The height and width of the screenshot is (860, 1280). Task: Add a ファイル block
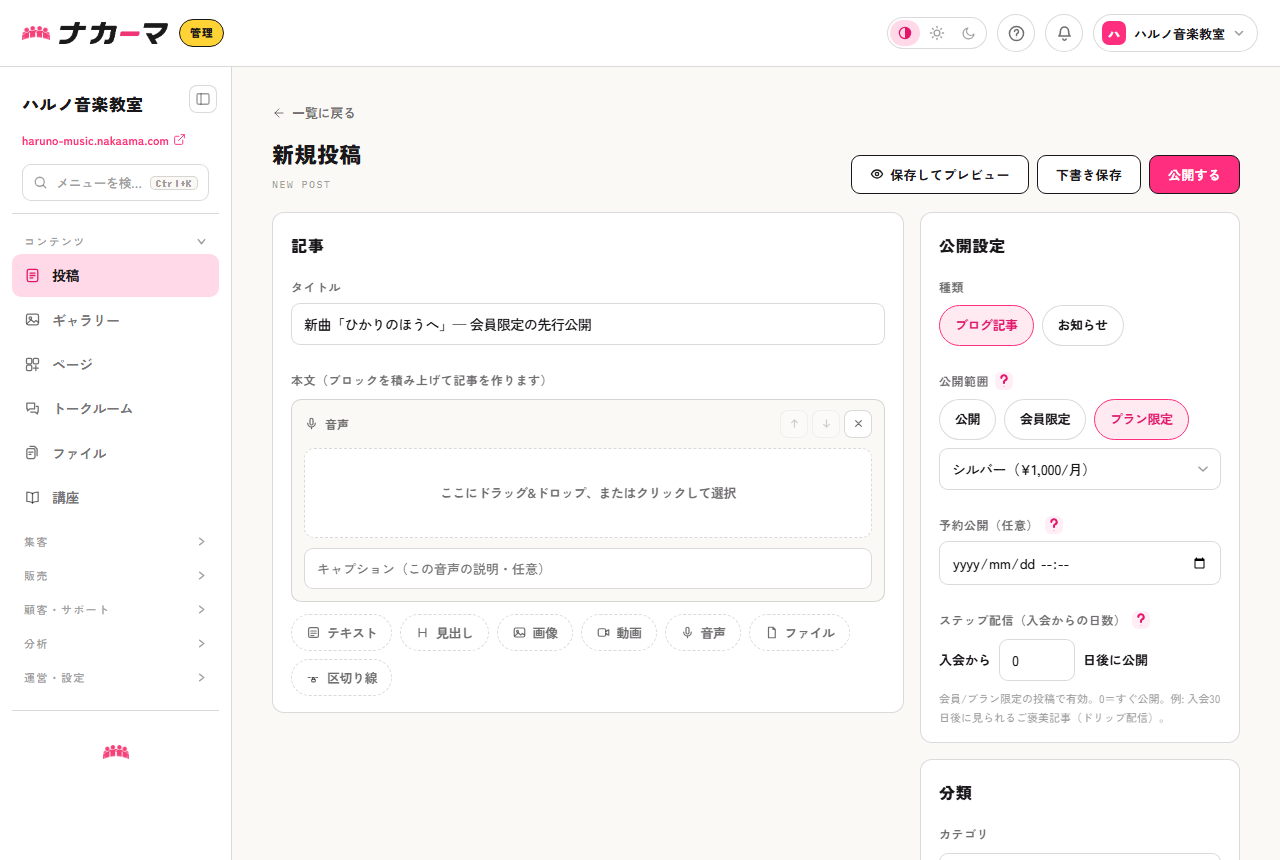coord(799,633)
